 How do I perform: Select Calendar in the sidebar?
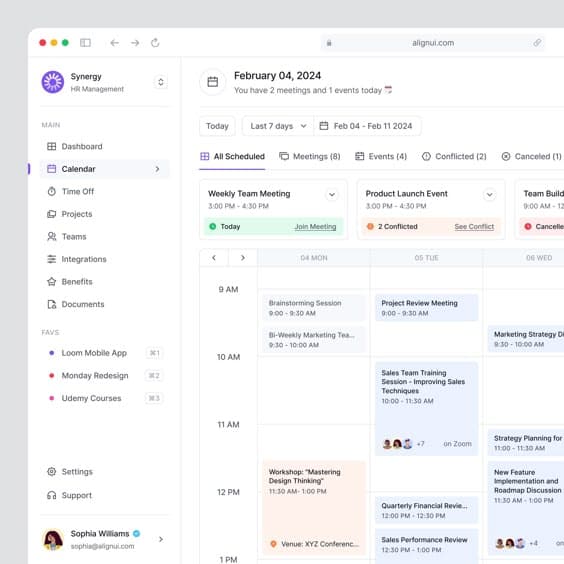pos(104,169)
